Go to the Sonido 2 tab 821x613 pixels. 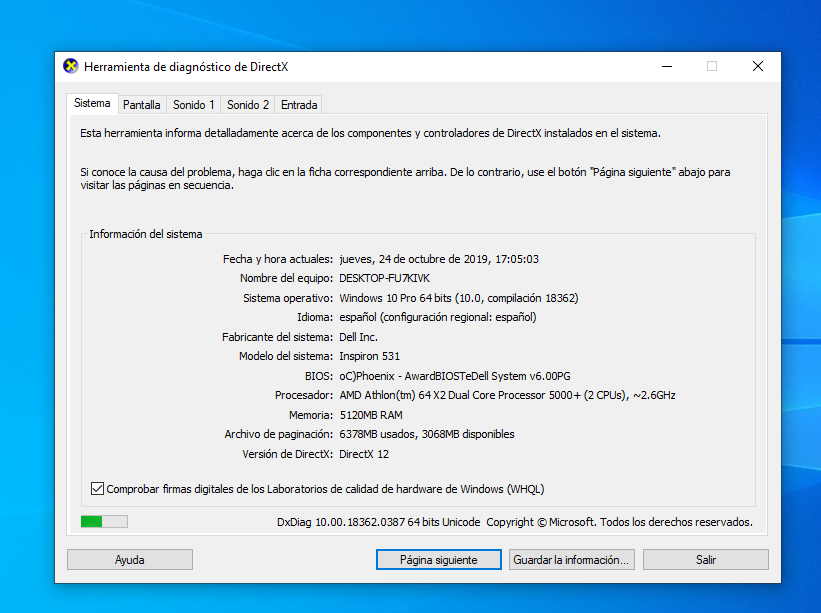(248, 105)
